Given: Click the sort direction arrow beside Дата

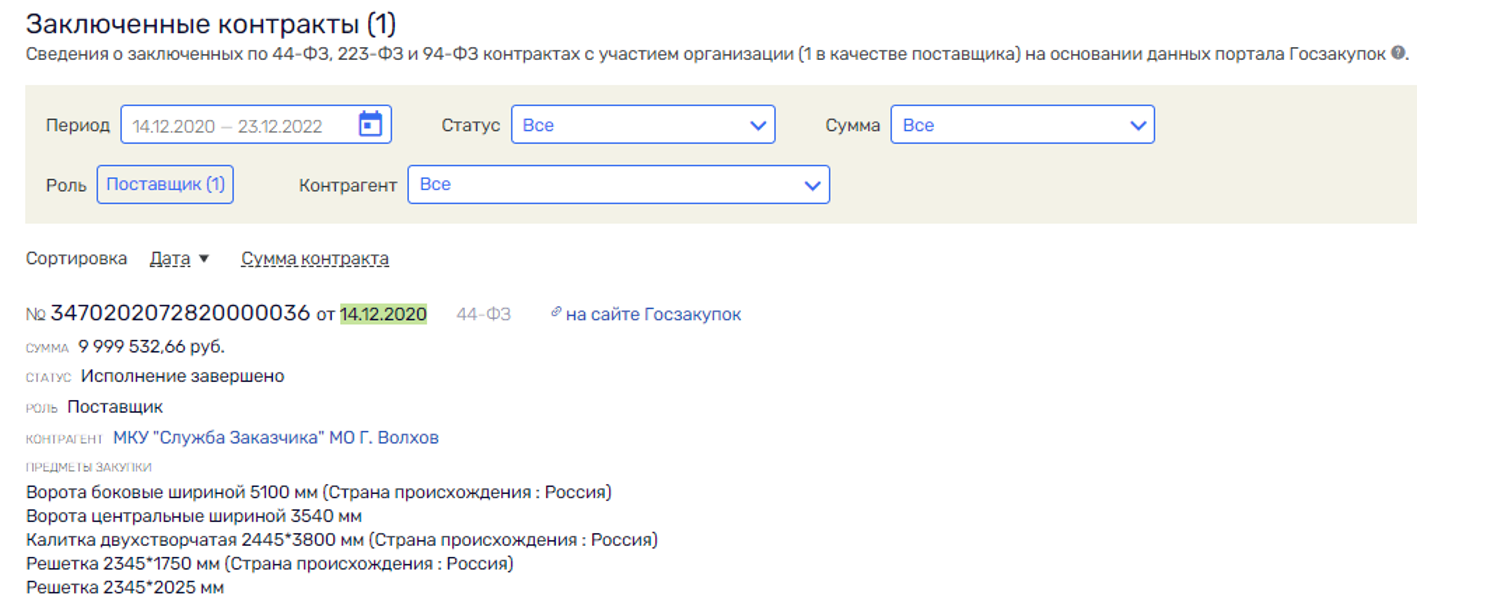Looking at the screenshot, I should pos(204,259).
